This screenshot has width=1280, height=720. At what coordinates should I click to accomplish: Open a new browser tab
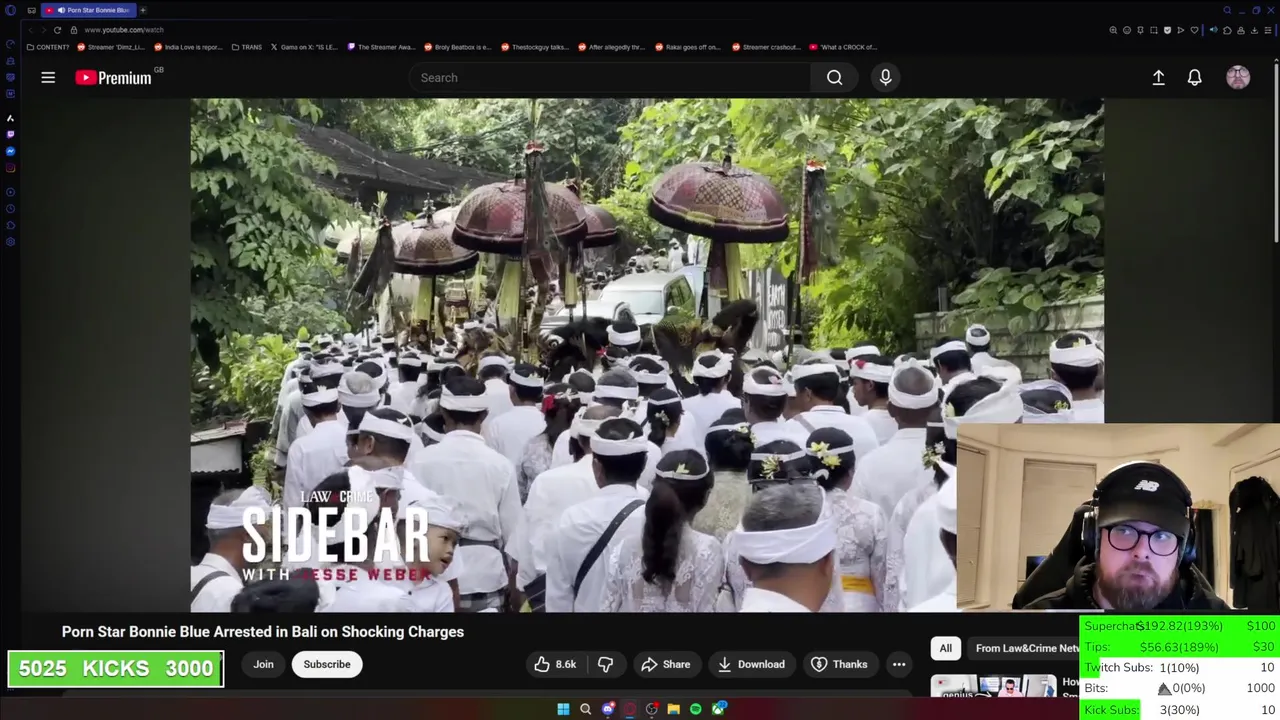pos(142,10)
